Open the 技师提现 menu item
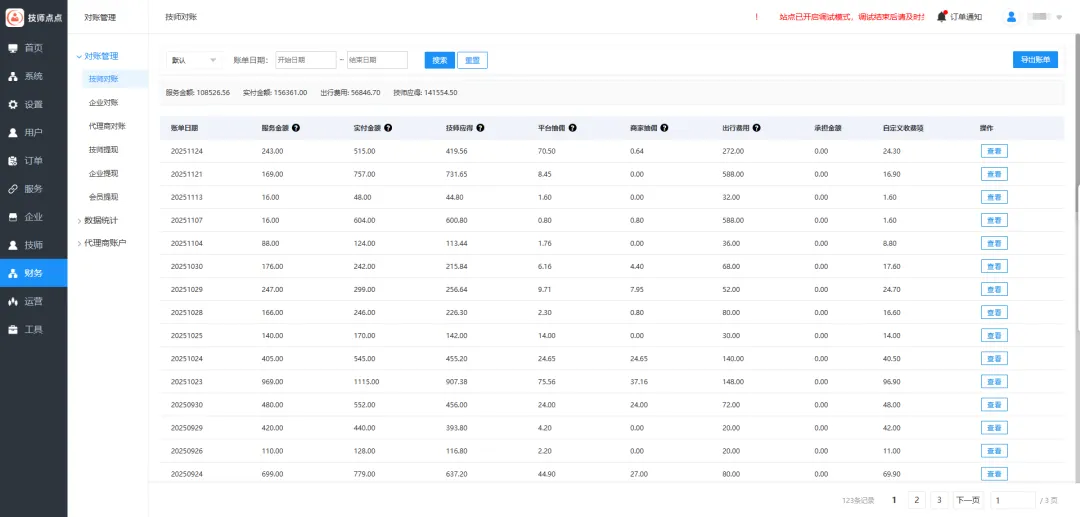This screenshot has height=517, width=1080. coord(103,149)
